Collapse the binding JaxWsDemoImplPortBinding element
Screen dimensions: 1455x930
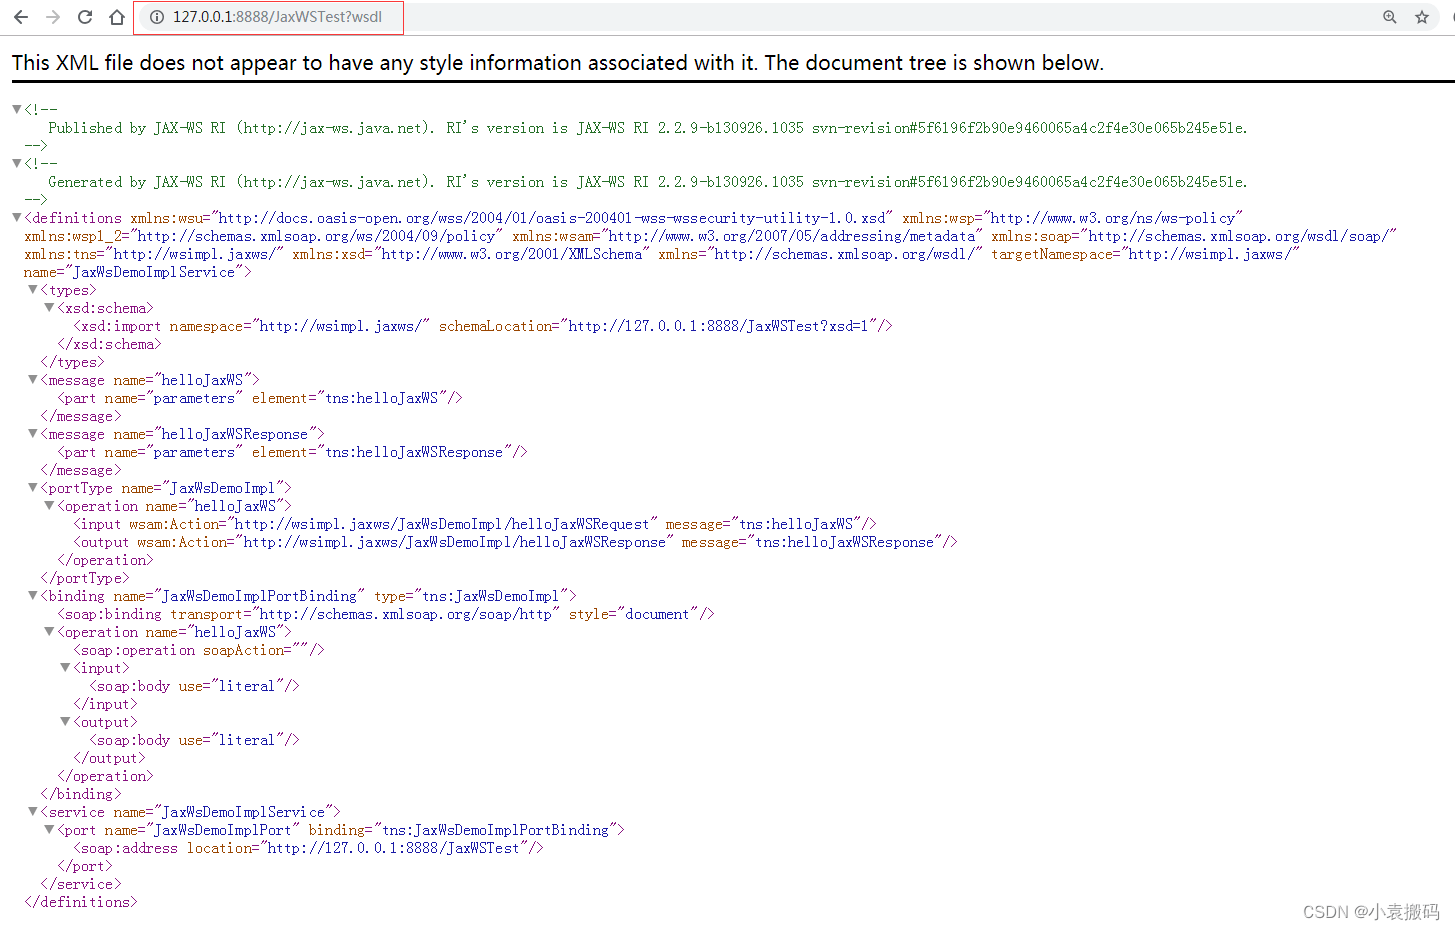pyautogui.click(x=33, y=595)
